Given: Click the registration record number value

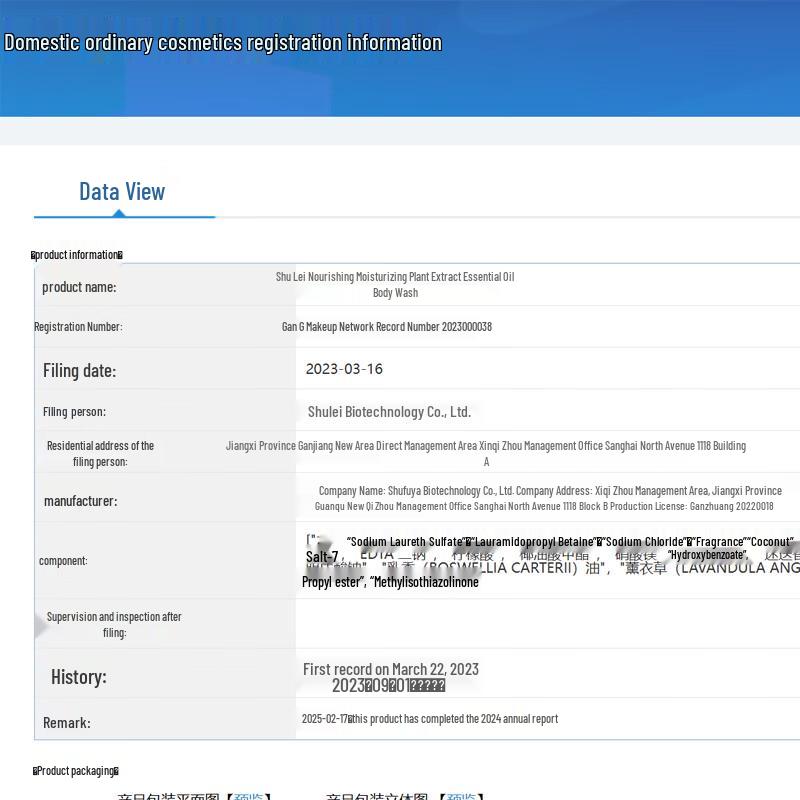Looking at the screenshot, I should point(386,327).
